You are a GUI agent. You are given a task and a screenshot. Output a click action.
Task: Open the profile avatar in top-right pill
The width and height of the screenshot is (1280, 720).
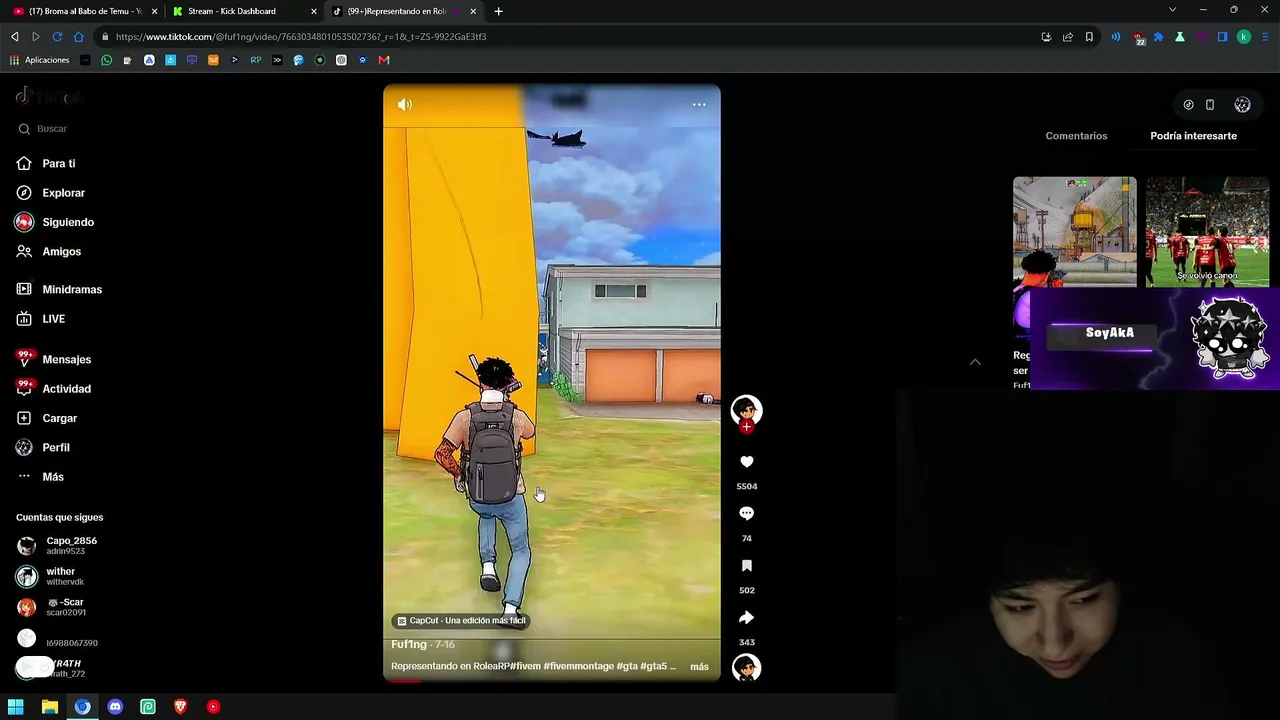coord(1242,105)
